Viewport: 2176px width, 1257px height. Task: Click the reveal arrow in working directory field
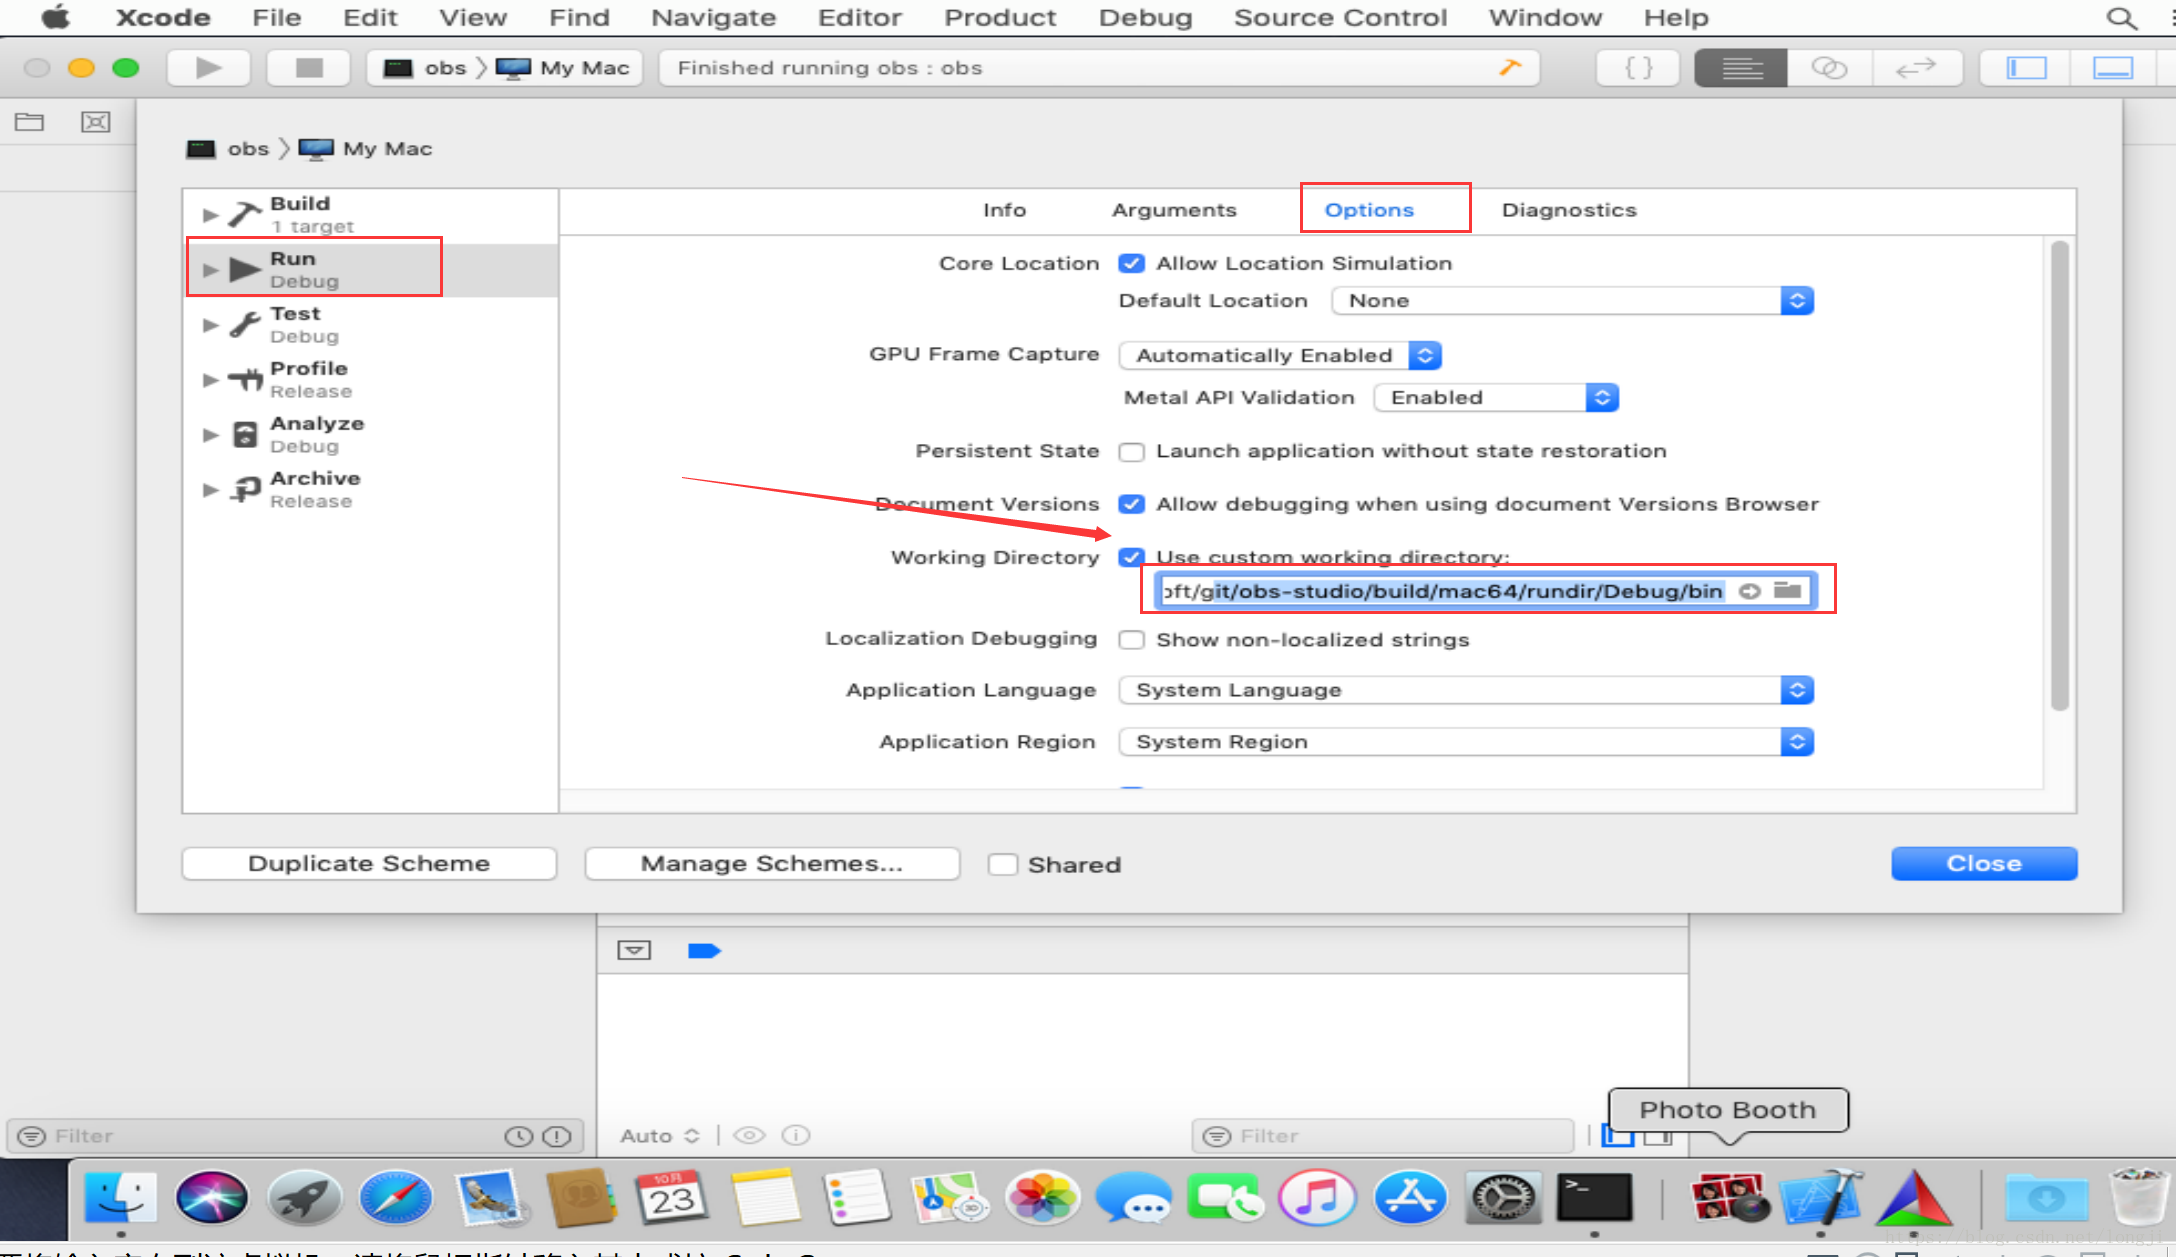[1749, 591]
